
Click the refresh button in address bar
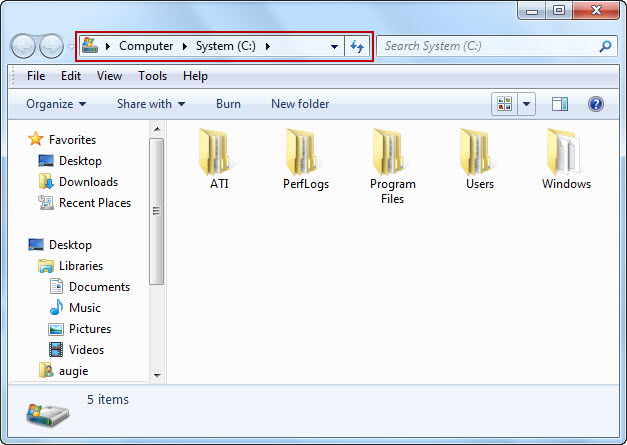pyautogui.click(x=357, y=46)
